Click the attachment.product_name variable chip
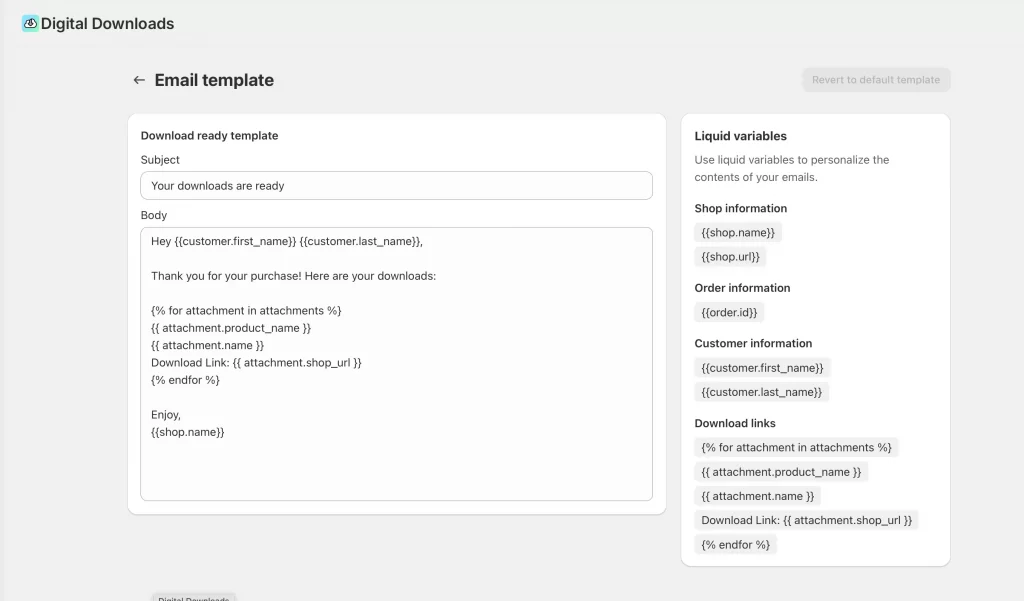This screenshot has height=601, width=1024. pyautogui.click(x=781, y=472)
